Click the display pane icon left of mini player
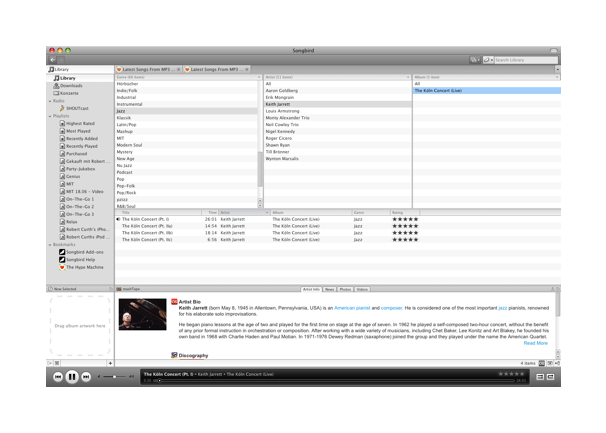This screenshot has height=433, width=606. click(x=540, y=377)
